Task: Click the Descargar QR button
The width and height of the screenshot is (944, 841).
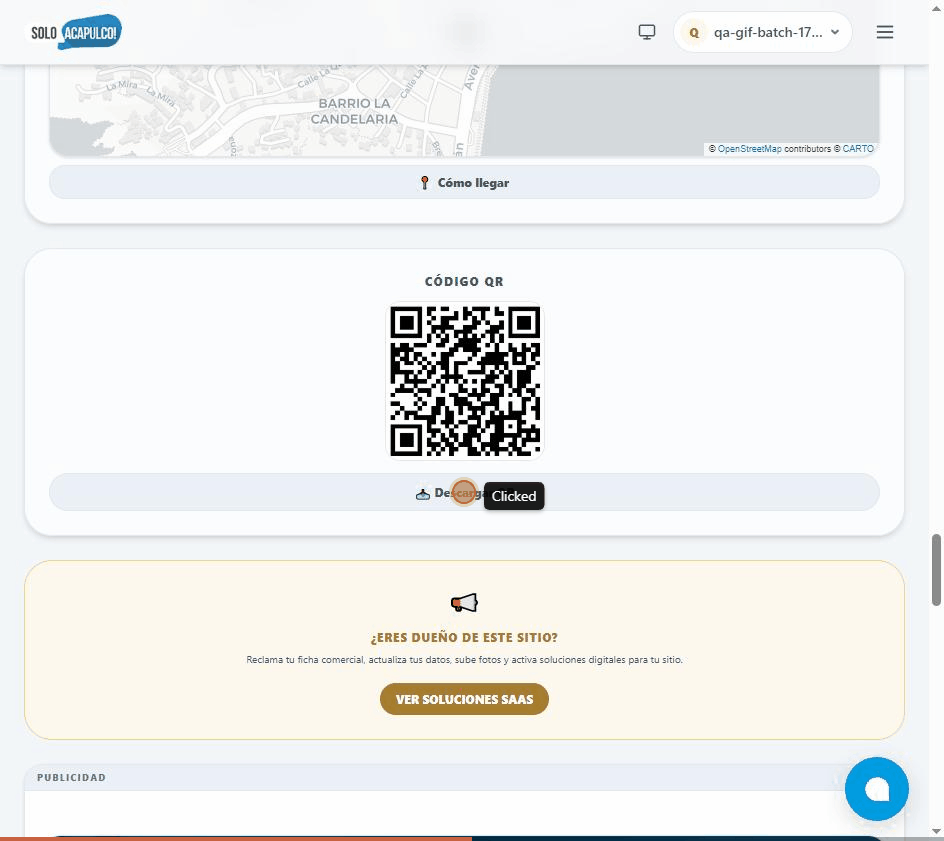Action: pos(464,492)
